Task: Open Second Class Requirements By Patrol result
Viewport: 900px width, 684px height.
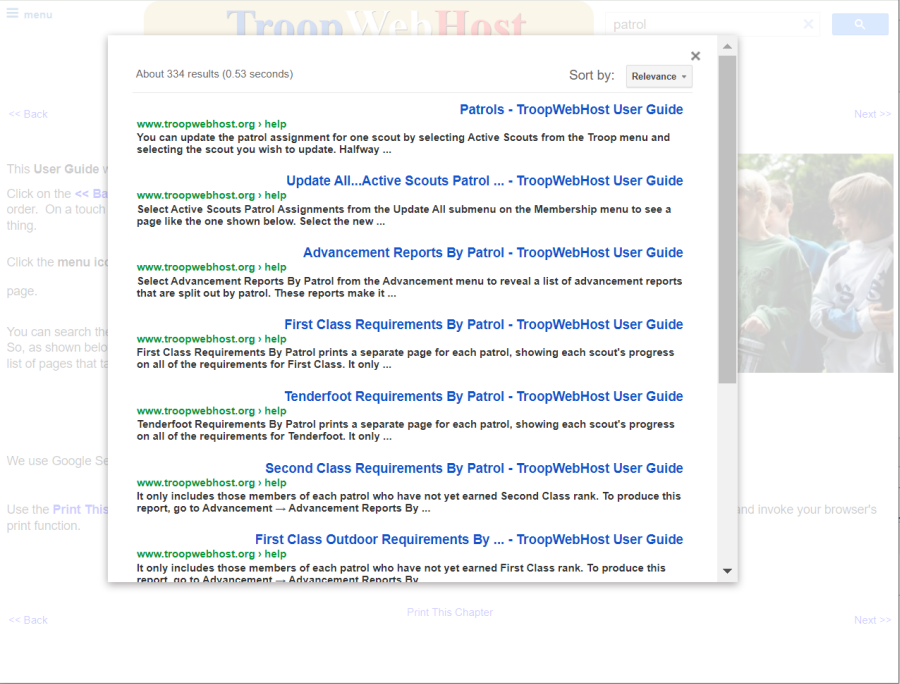Action: pos(474,468)
